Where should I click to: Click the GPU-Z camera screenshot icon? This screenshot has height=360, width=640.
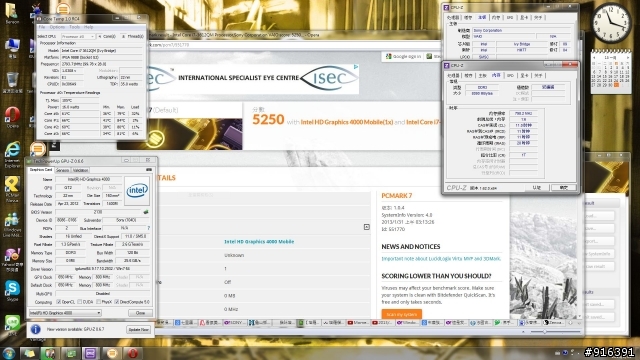[x=149, y=170]
